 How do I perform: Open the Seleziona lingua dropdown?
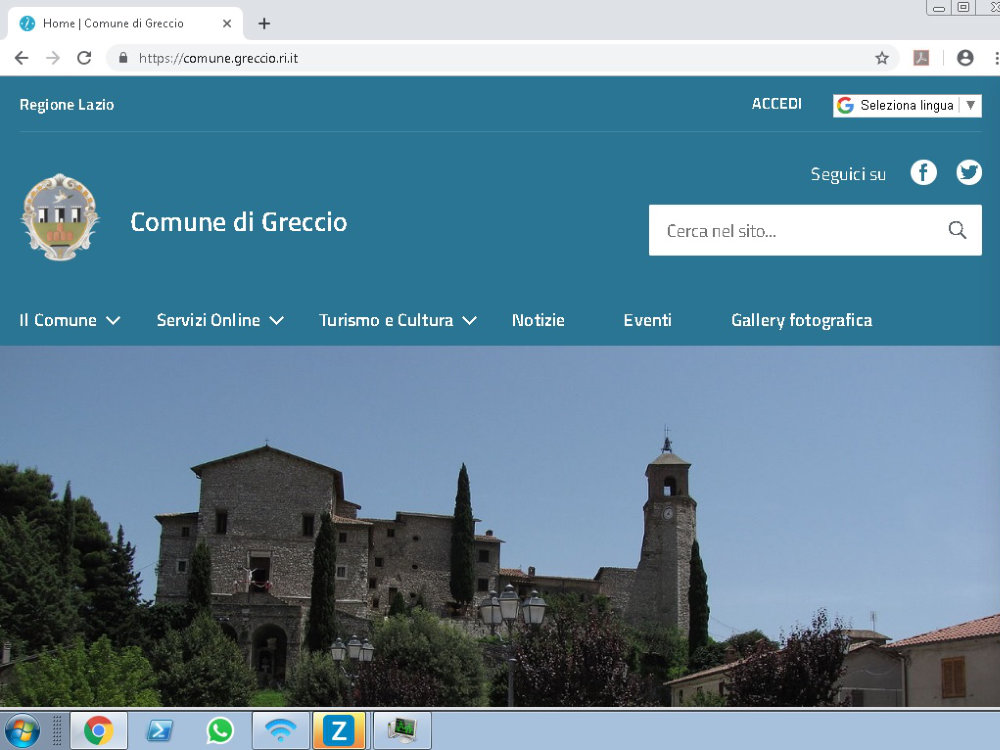[x=907, y=105]
